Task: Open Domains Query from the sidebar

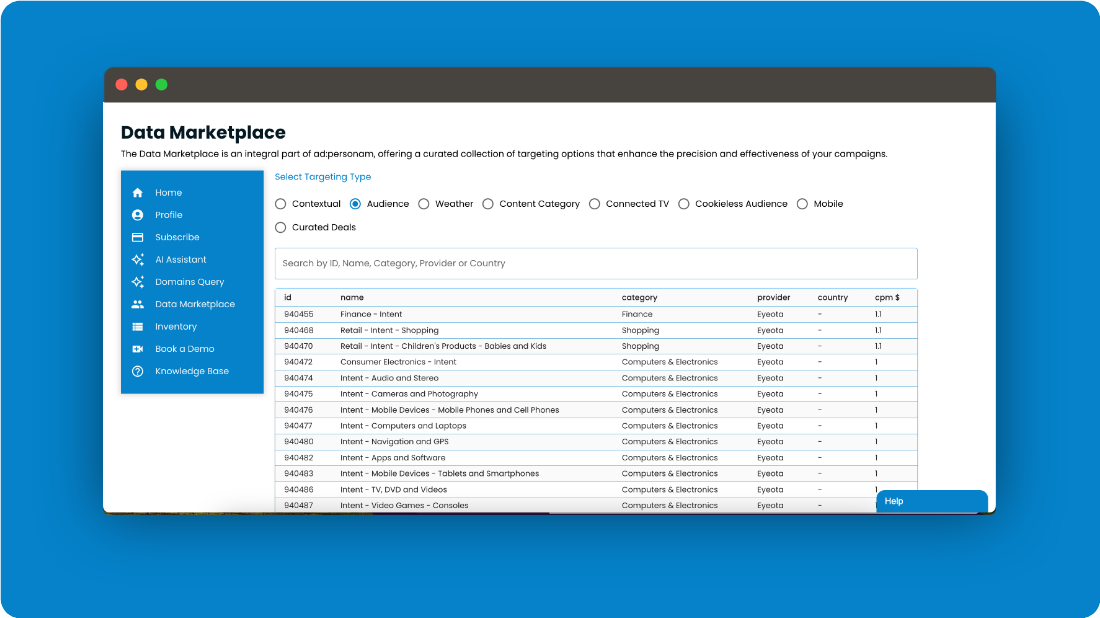Action: (x=189, y=282)
